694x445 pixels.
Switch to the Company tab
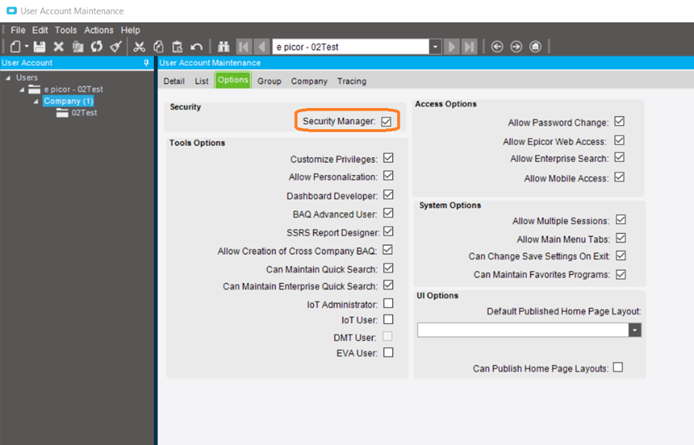[x=309, y=81]
